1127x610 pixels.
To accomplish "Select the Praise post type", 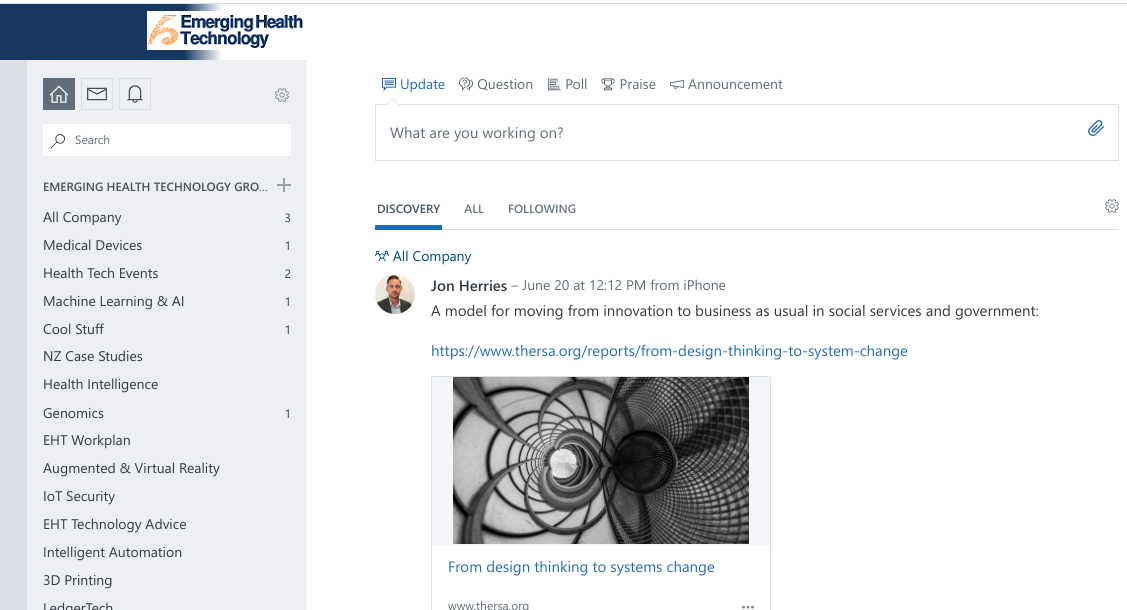I will point(628,84).
